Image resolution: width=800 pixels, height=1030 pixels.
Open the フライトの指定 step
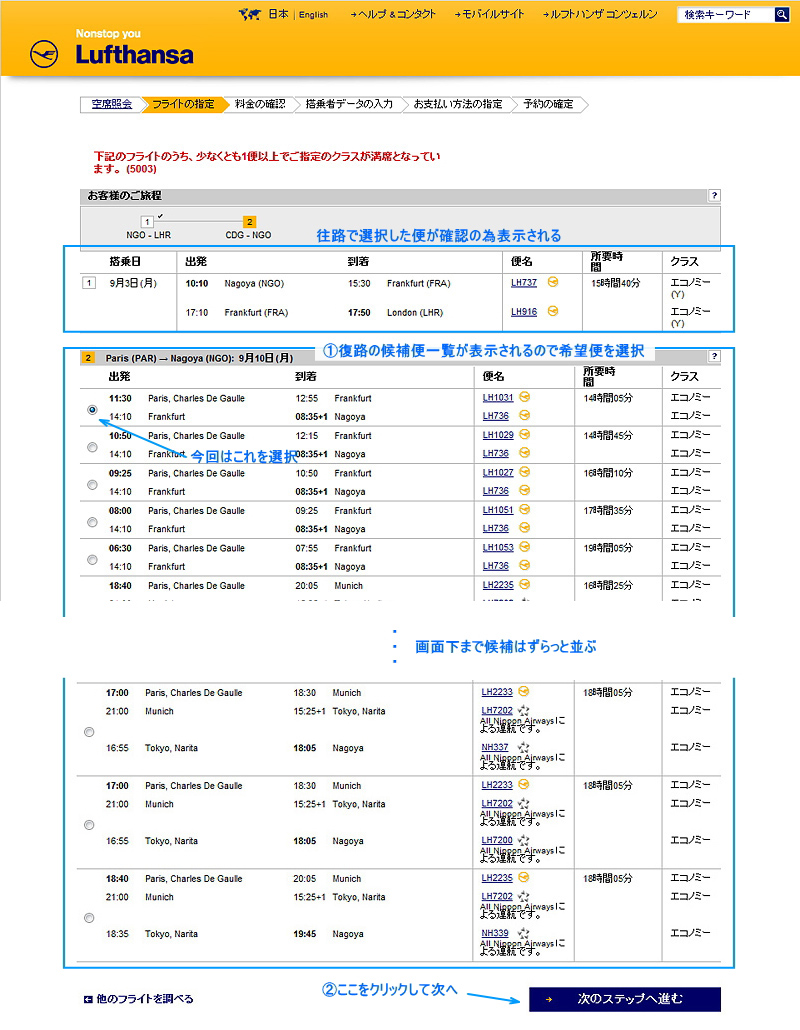(x=183, y=104)
